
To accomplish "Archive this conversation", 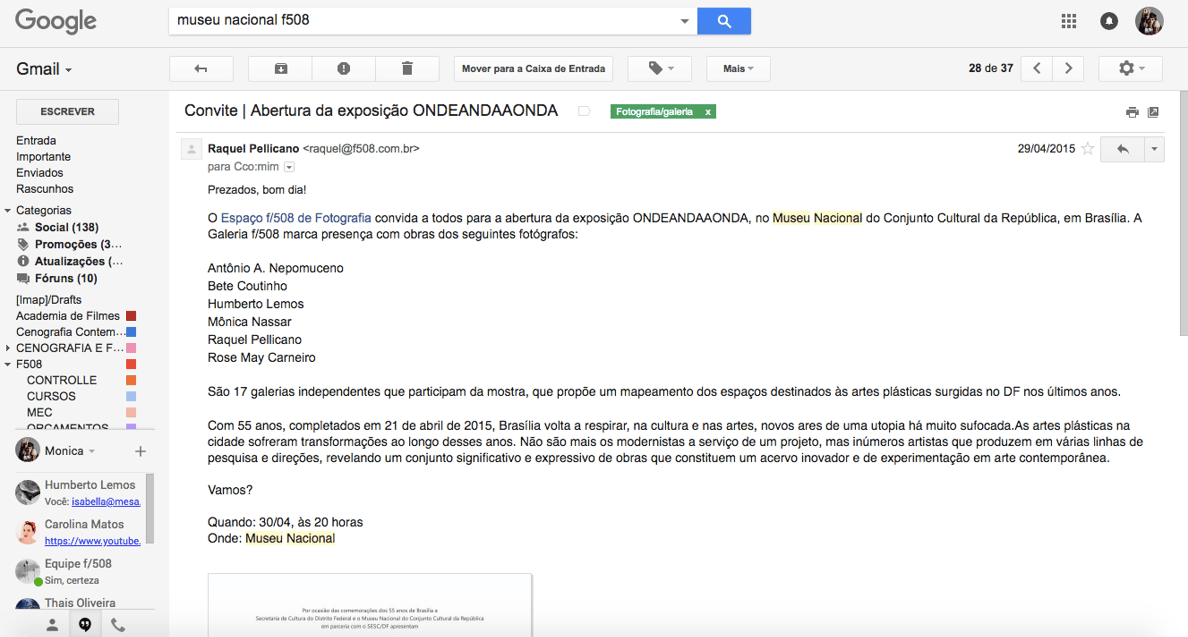I will (x=280, y=69).
